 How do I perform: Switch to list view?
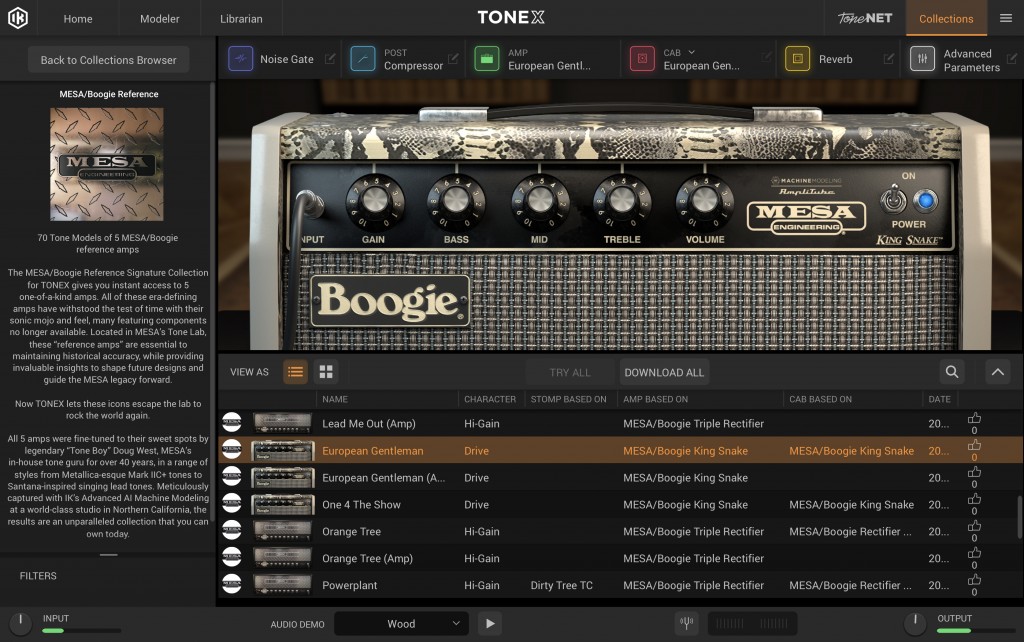pos(295,372)
